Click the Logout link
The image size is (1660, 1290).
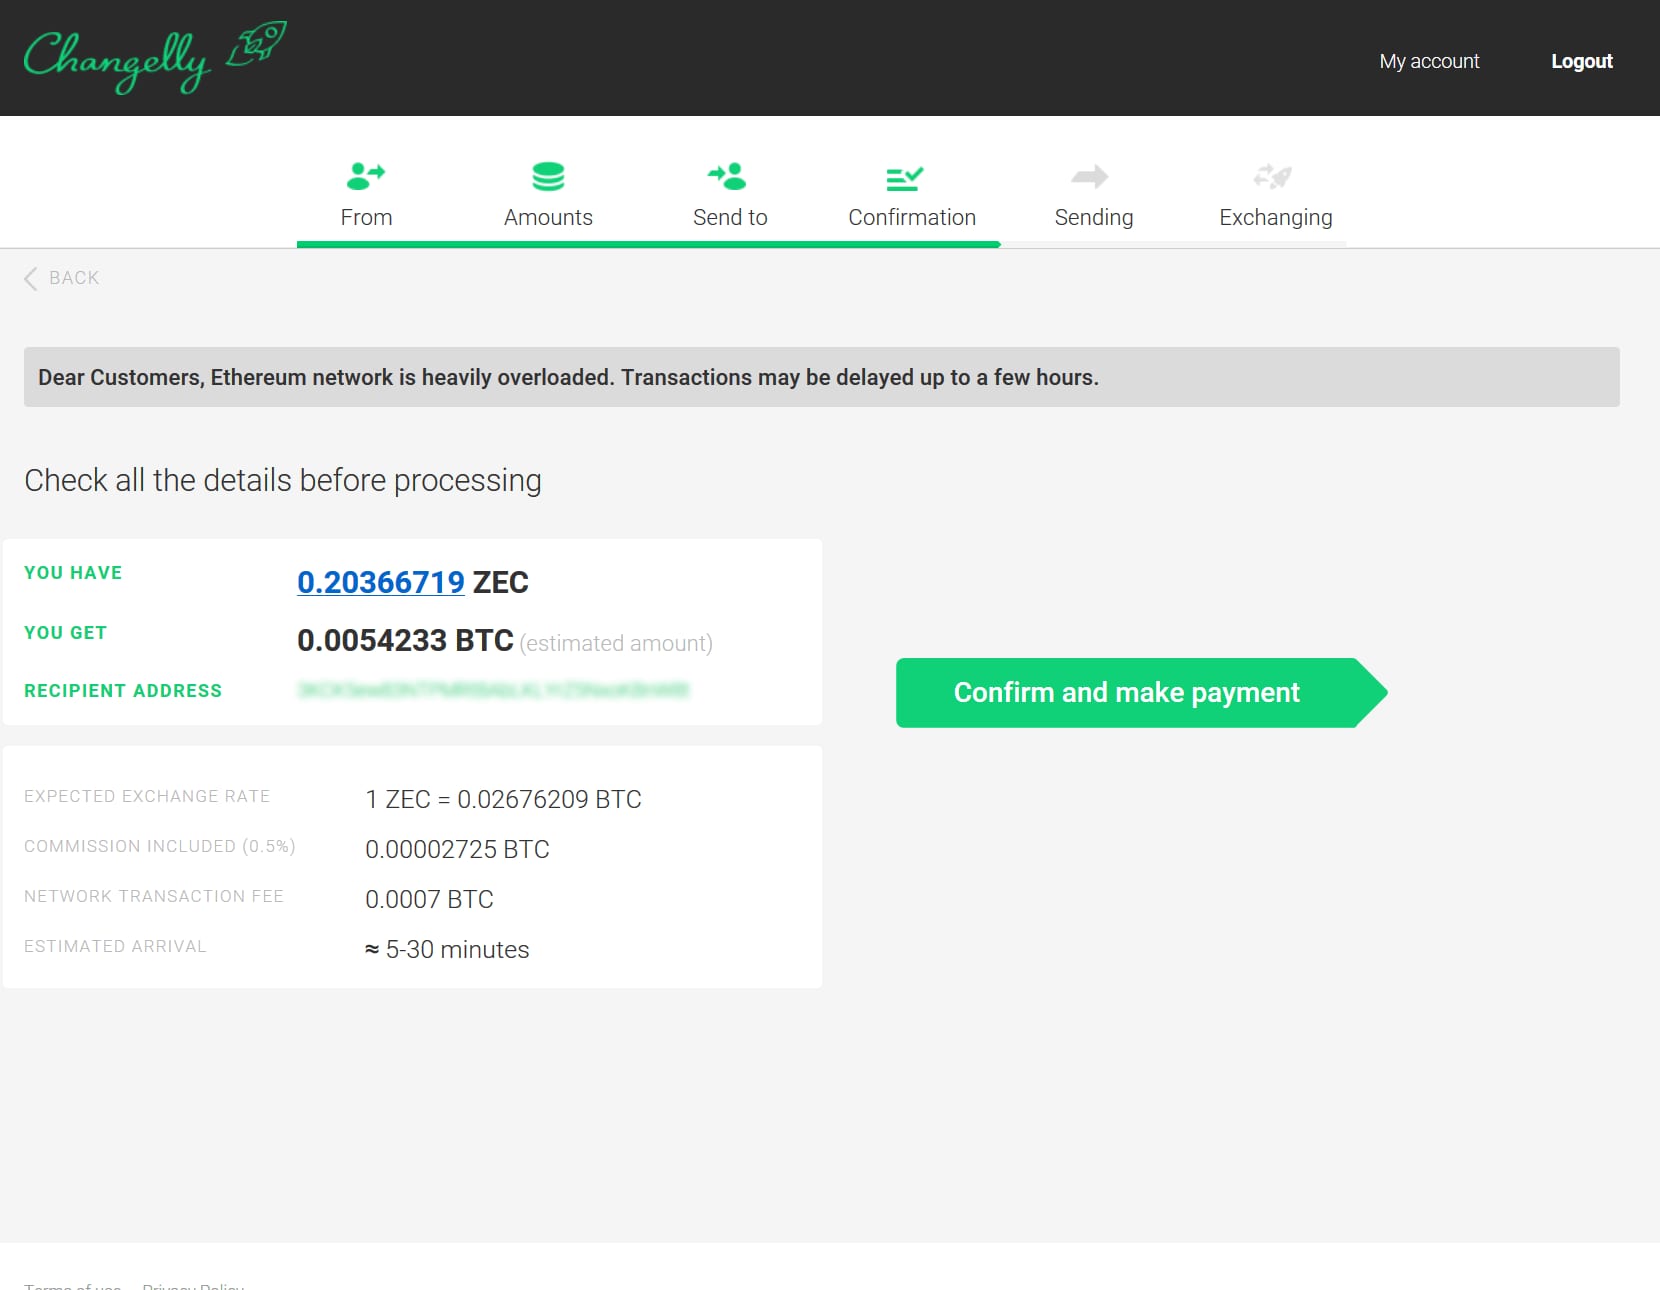[1582, 61]
